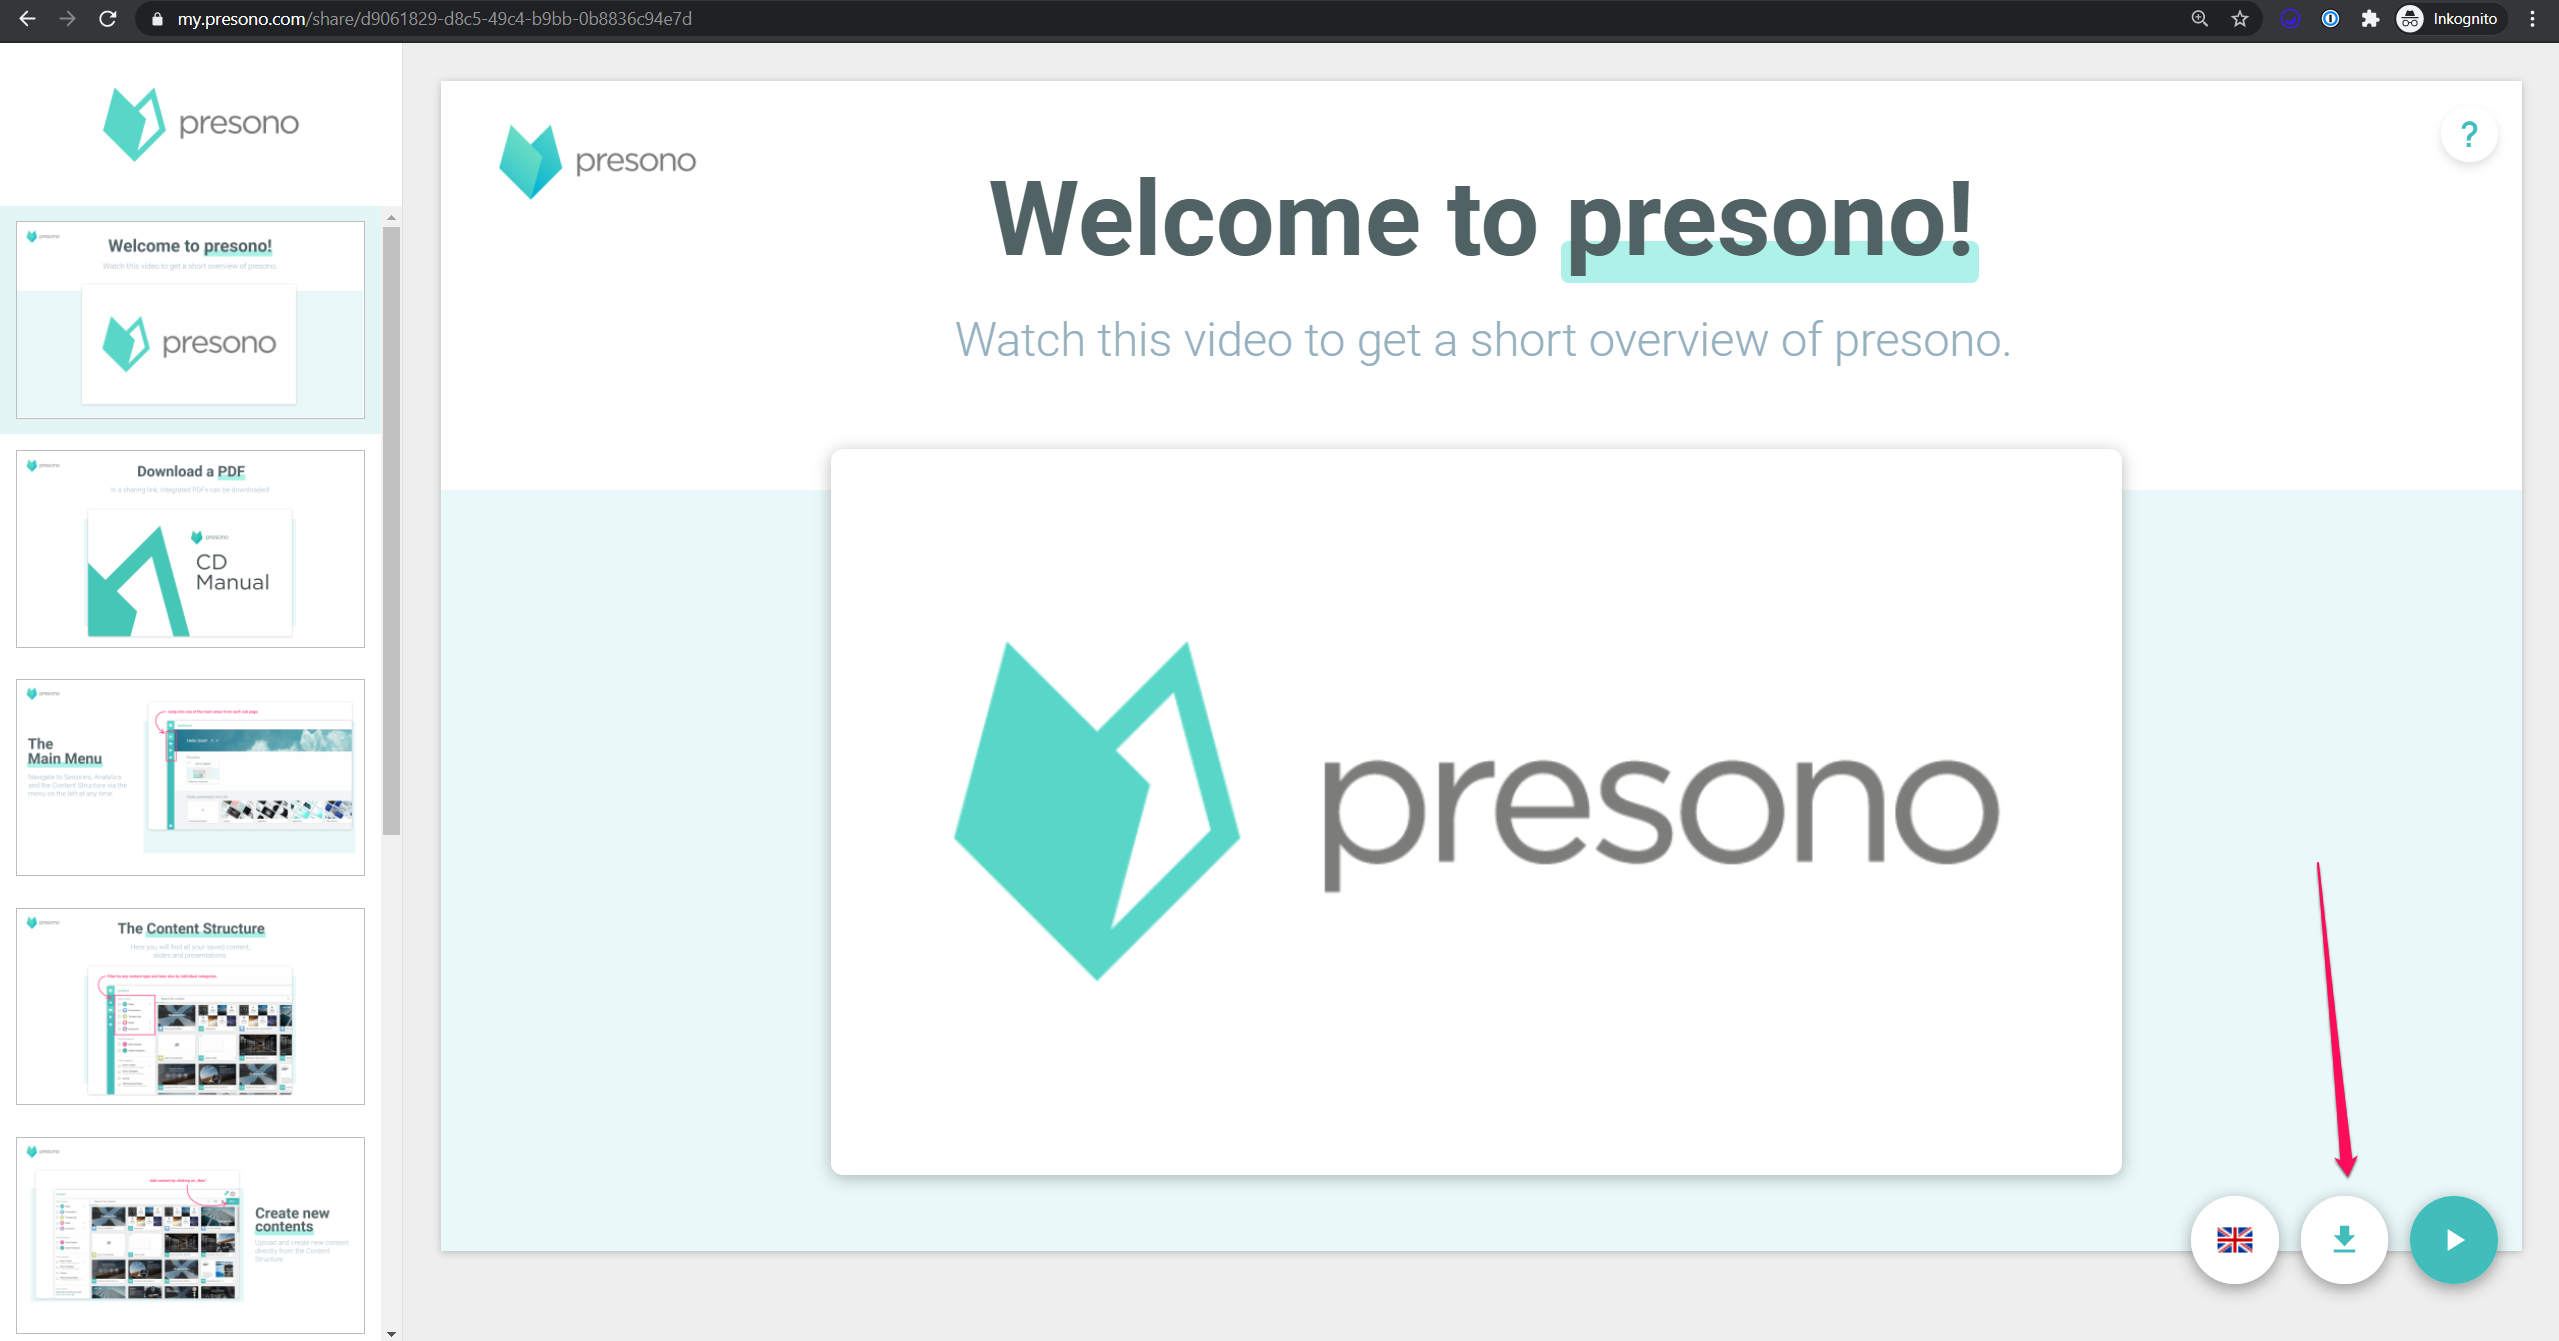
Task: Start the presentation with the play button
Action: click(x=2453, y=1240)
